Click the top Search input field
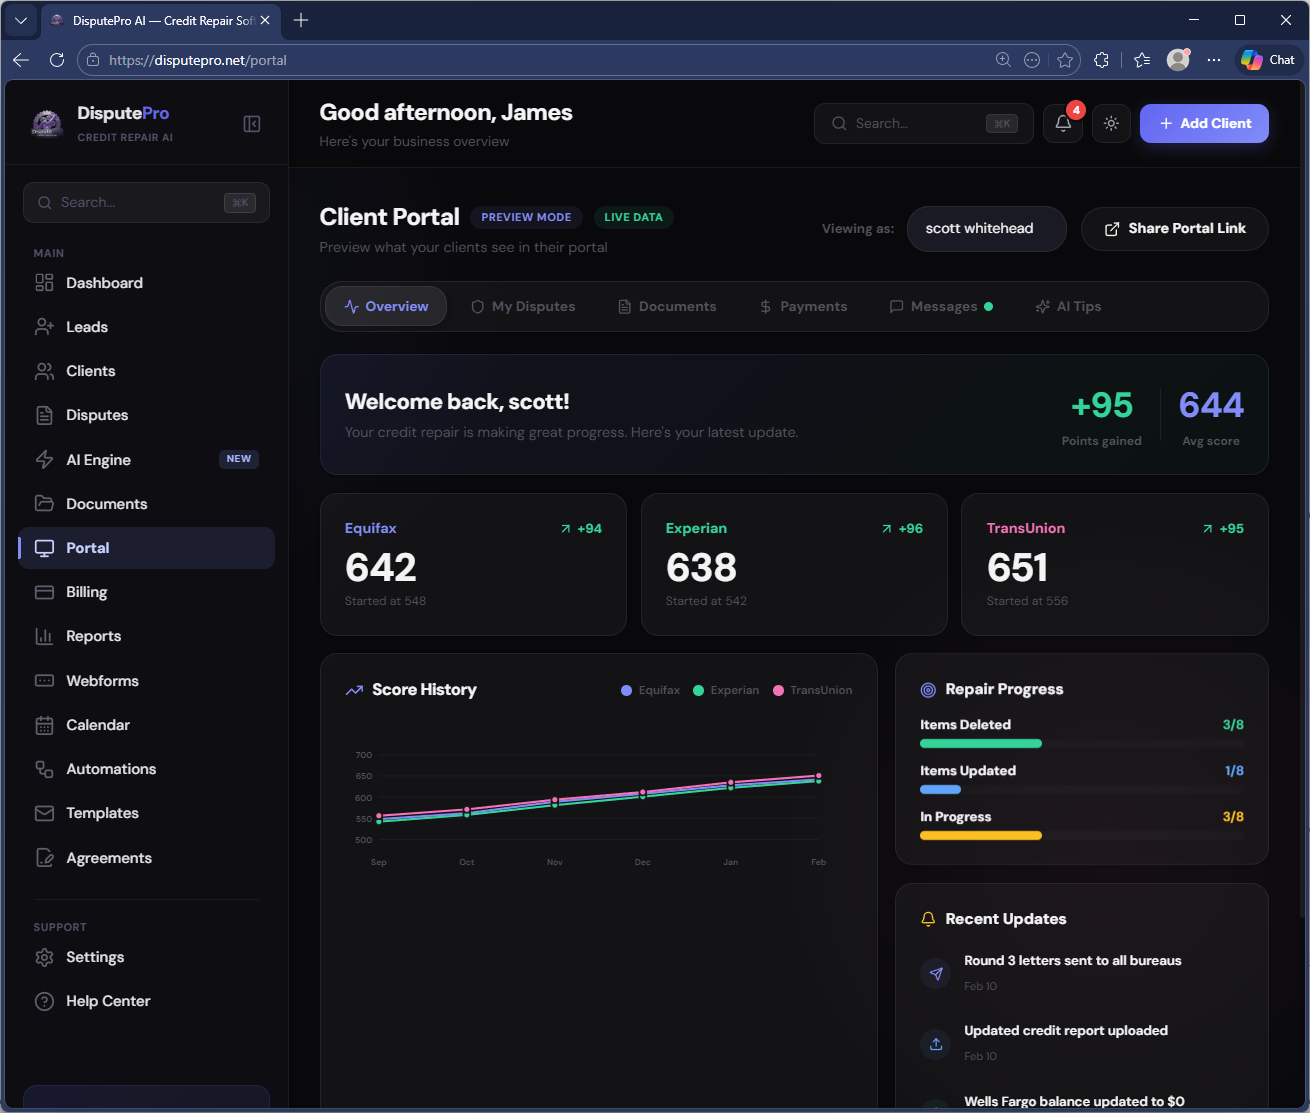The image size is (1310, 1113). point(920,122)
